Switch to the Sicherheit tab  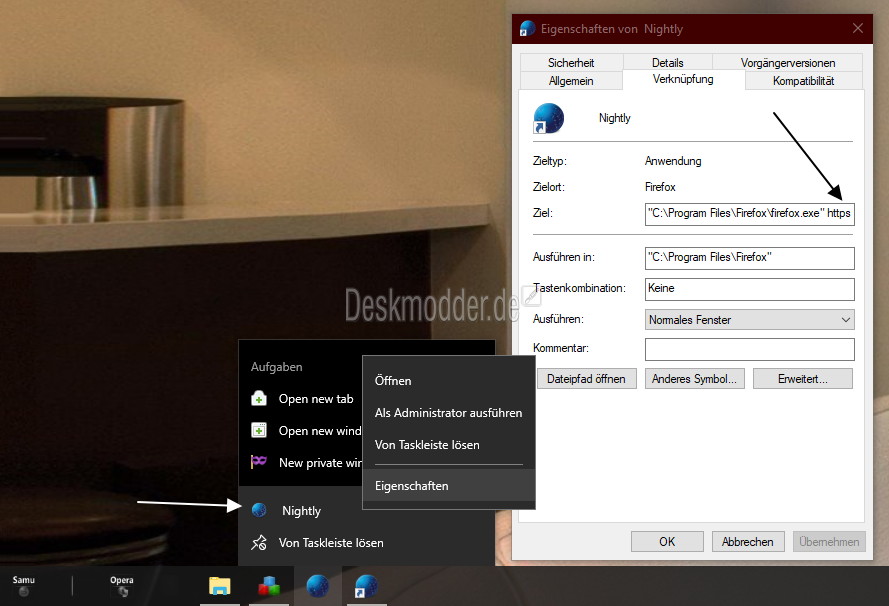pos(571,62)
